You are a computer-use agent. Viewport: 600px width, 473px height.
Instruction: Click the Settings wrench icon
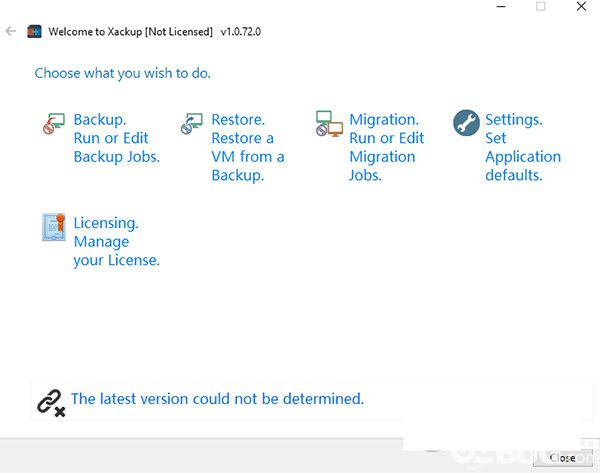point(466,123)
